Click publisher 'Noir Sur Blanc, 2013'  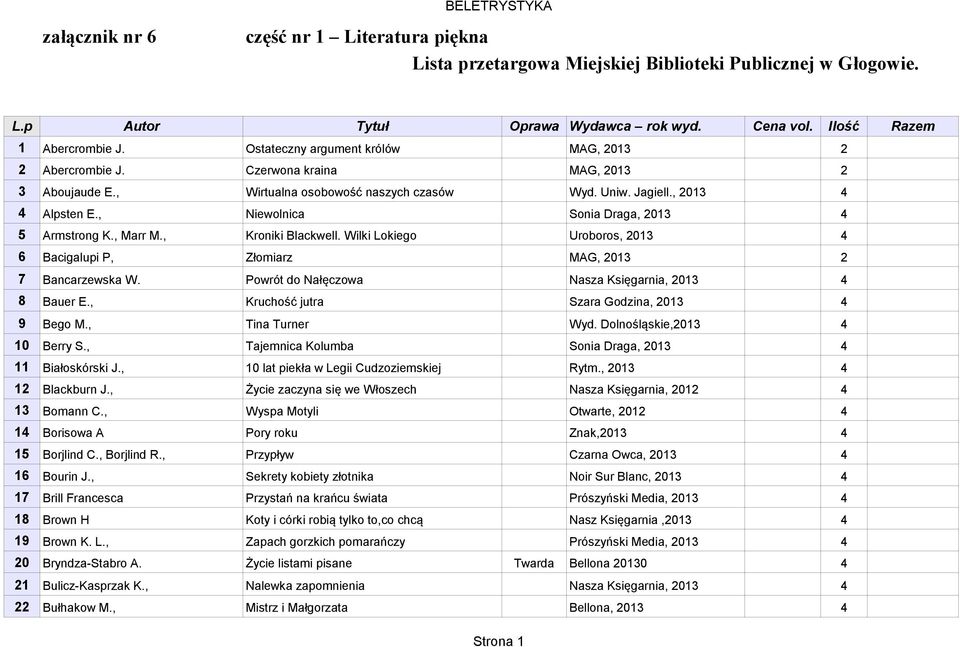pyautogui.click(x=625, y=476)
